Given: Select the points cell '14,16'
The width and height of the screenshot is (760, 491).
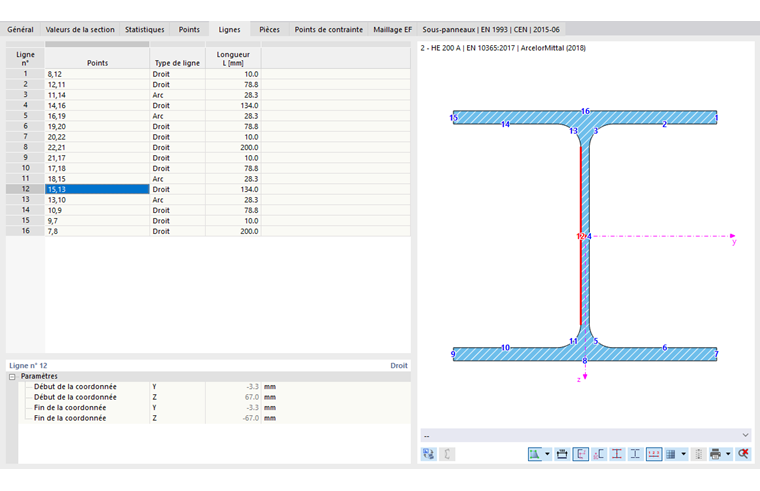Looking at the screenshot, I should [x=97, y=106].
